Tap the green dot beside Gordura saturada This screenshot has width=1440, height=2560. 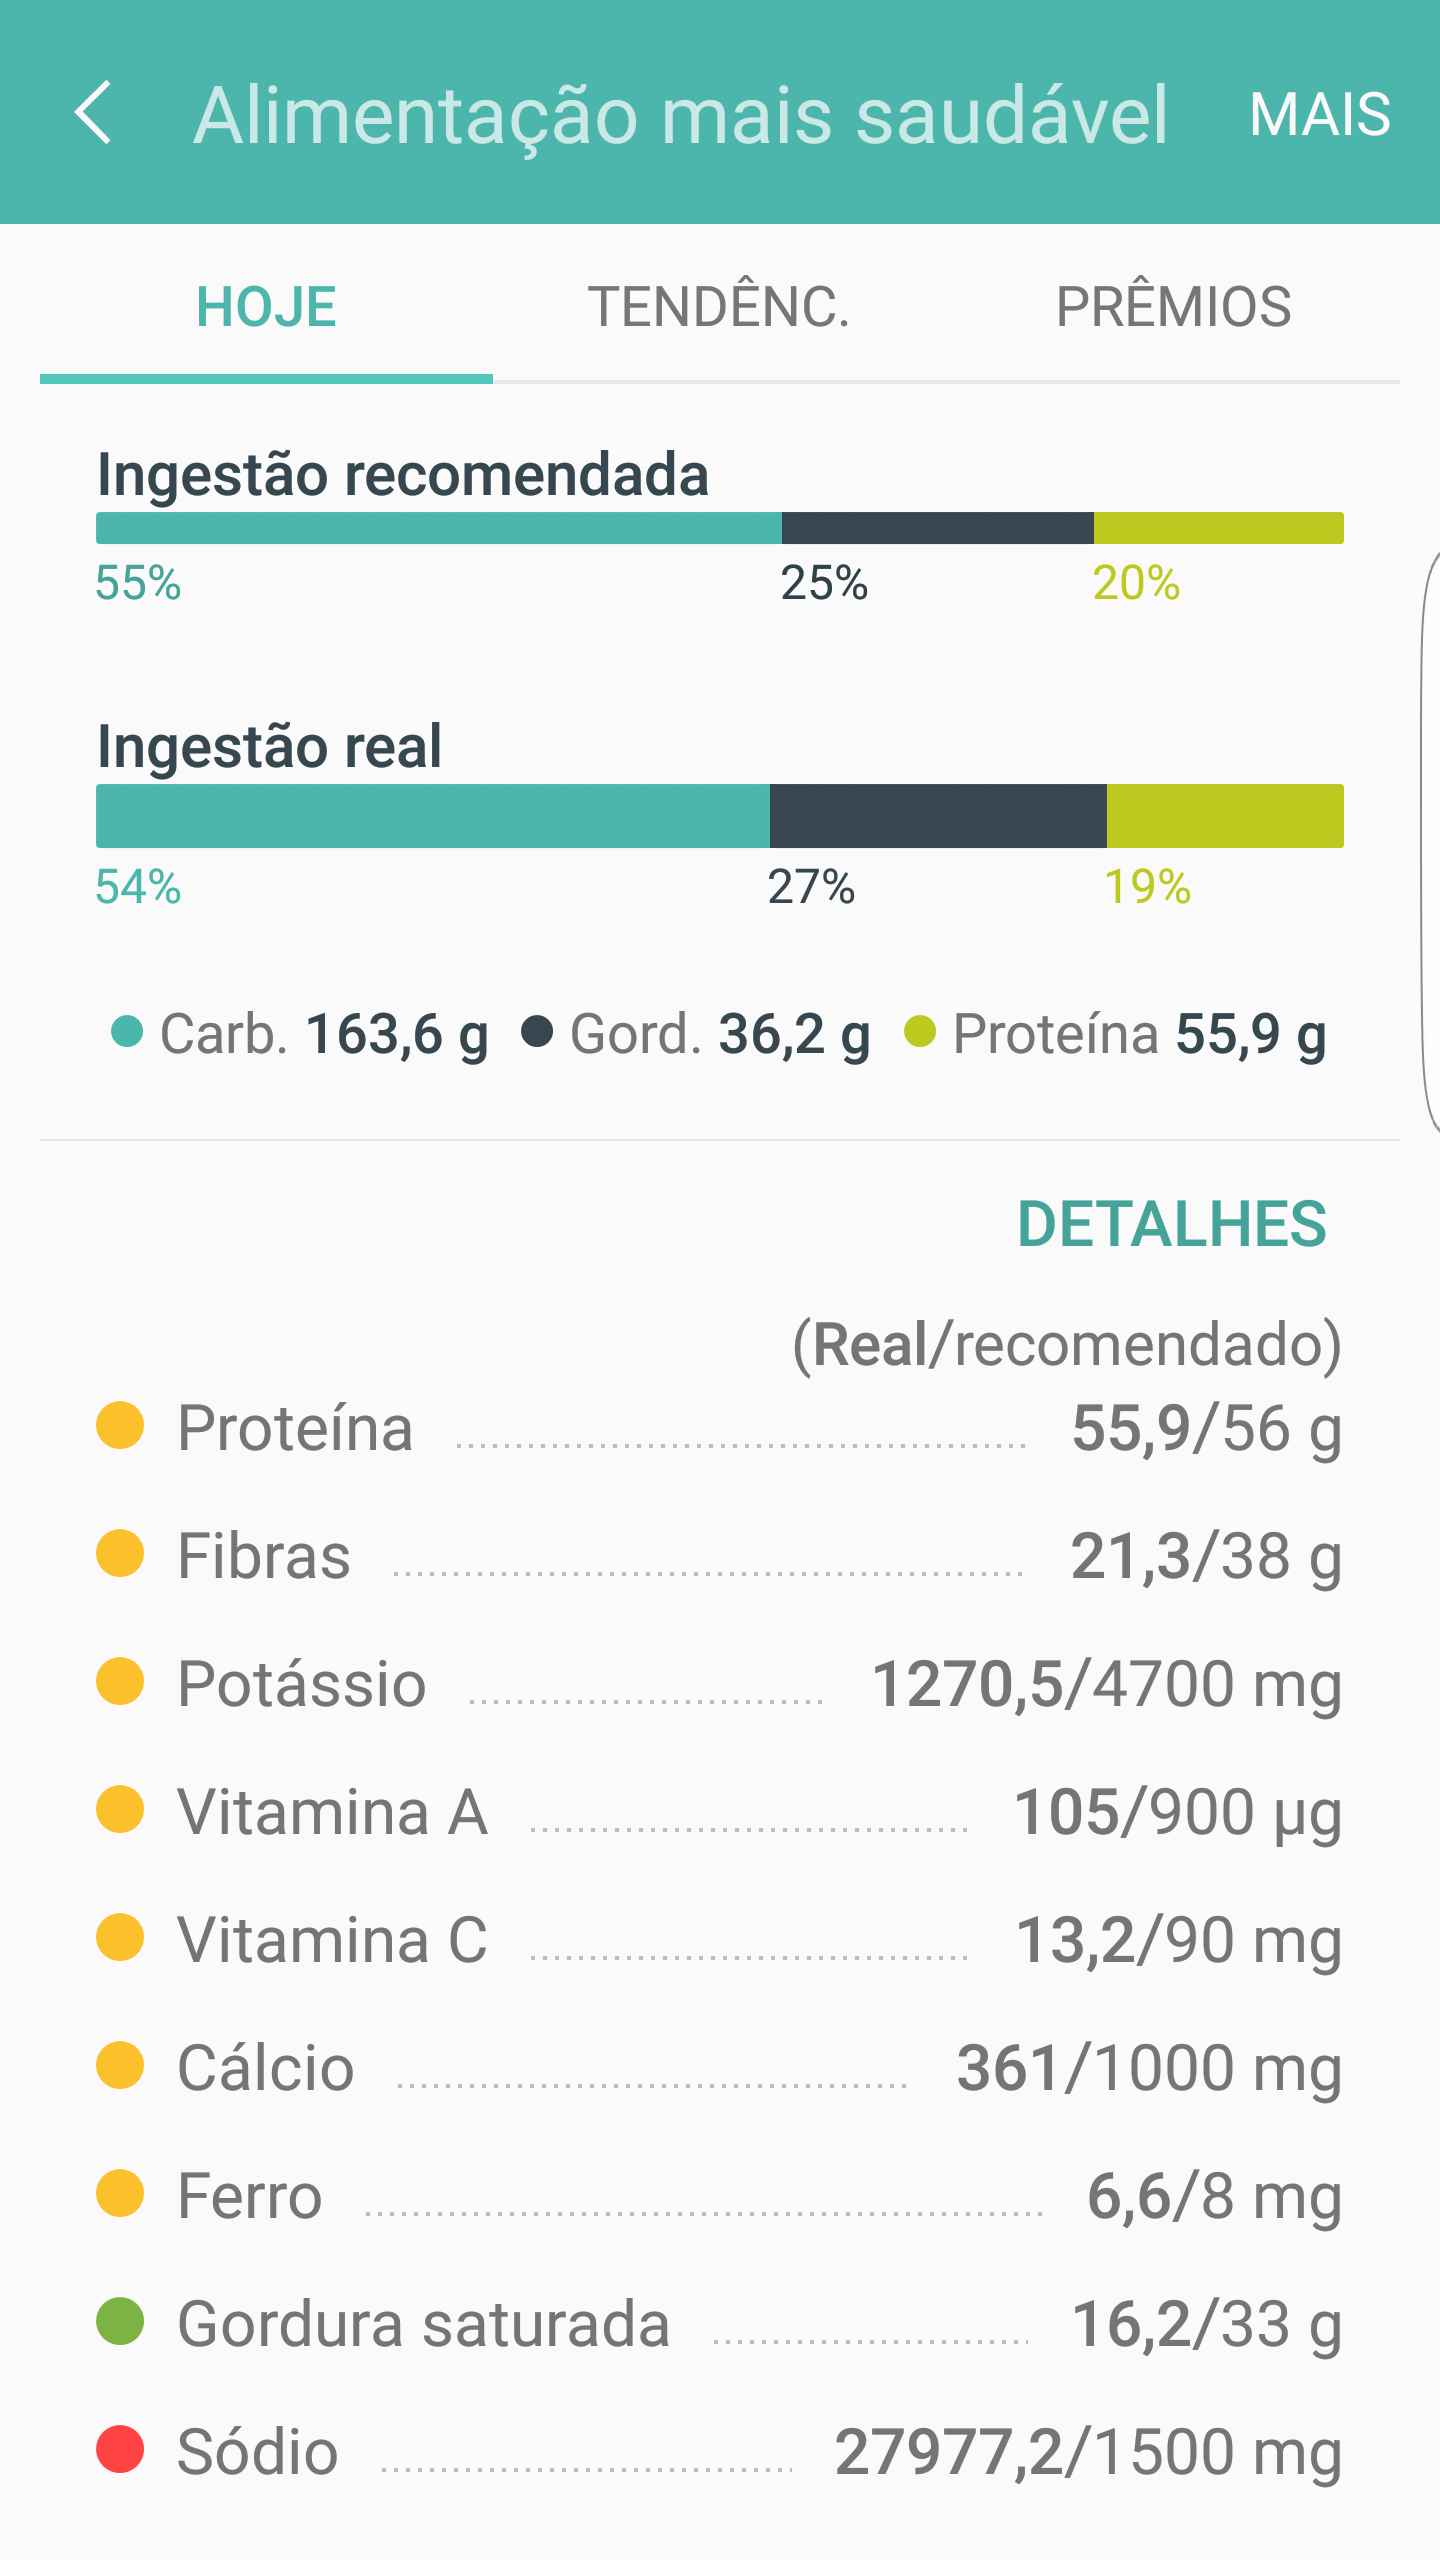tap(120, 2321)
